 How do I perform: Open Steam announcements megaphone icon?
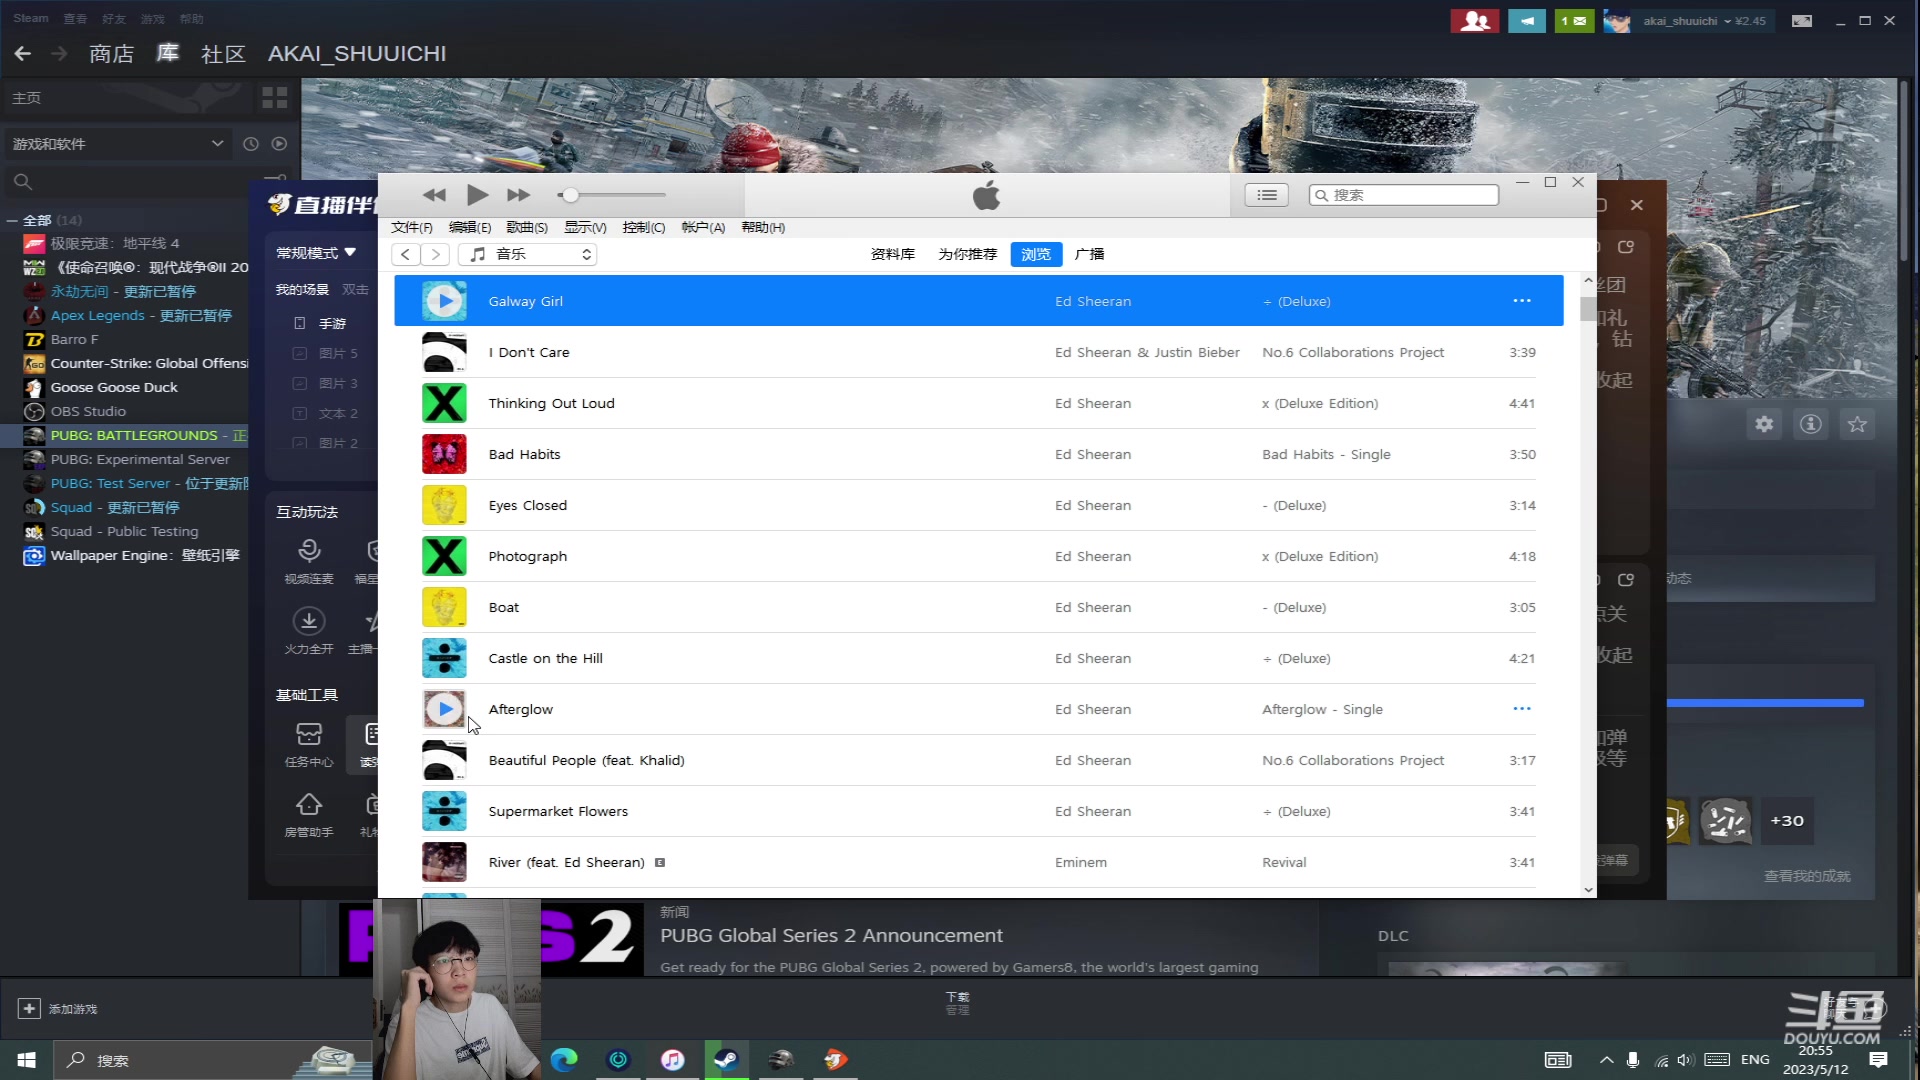tap(1527, 21)
